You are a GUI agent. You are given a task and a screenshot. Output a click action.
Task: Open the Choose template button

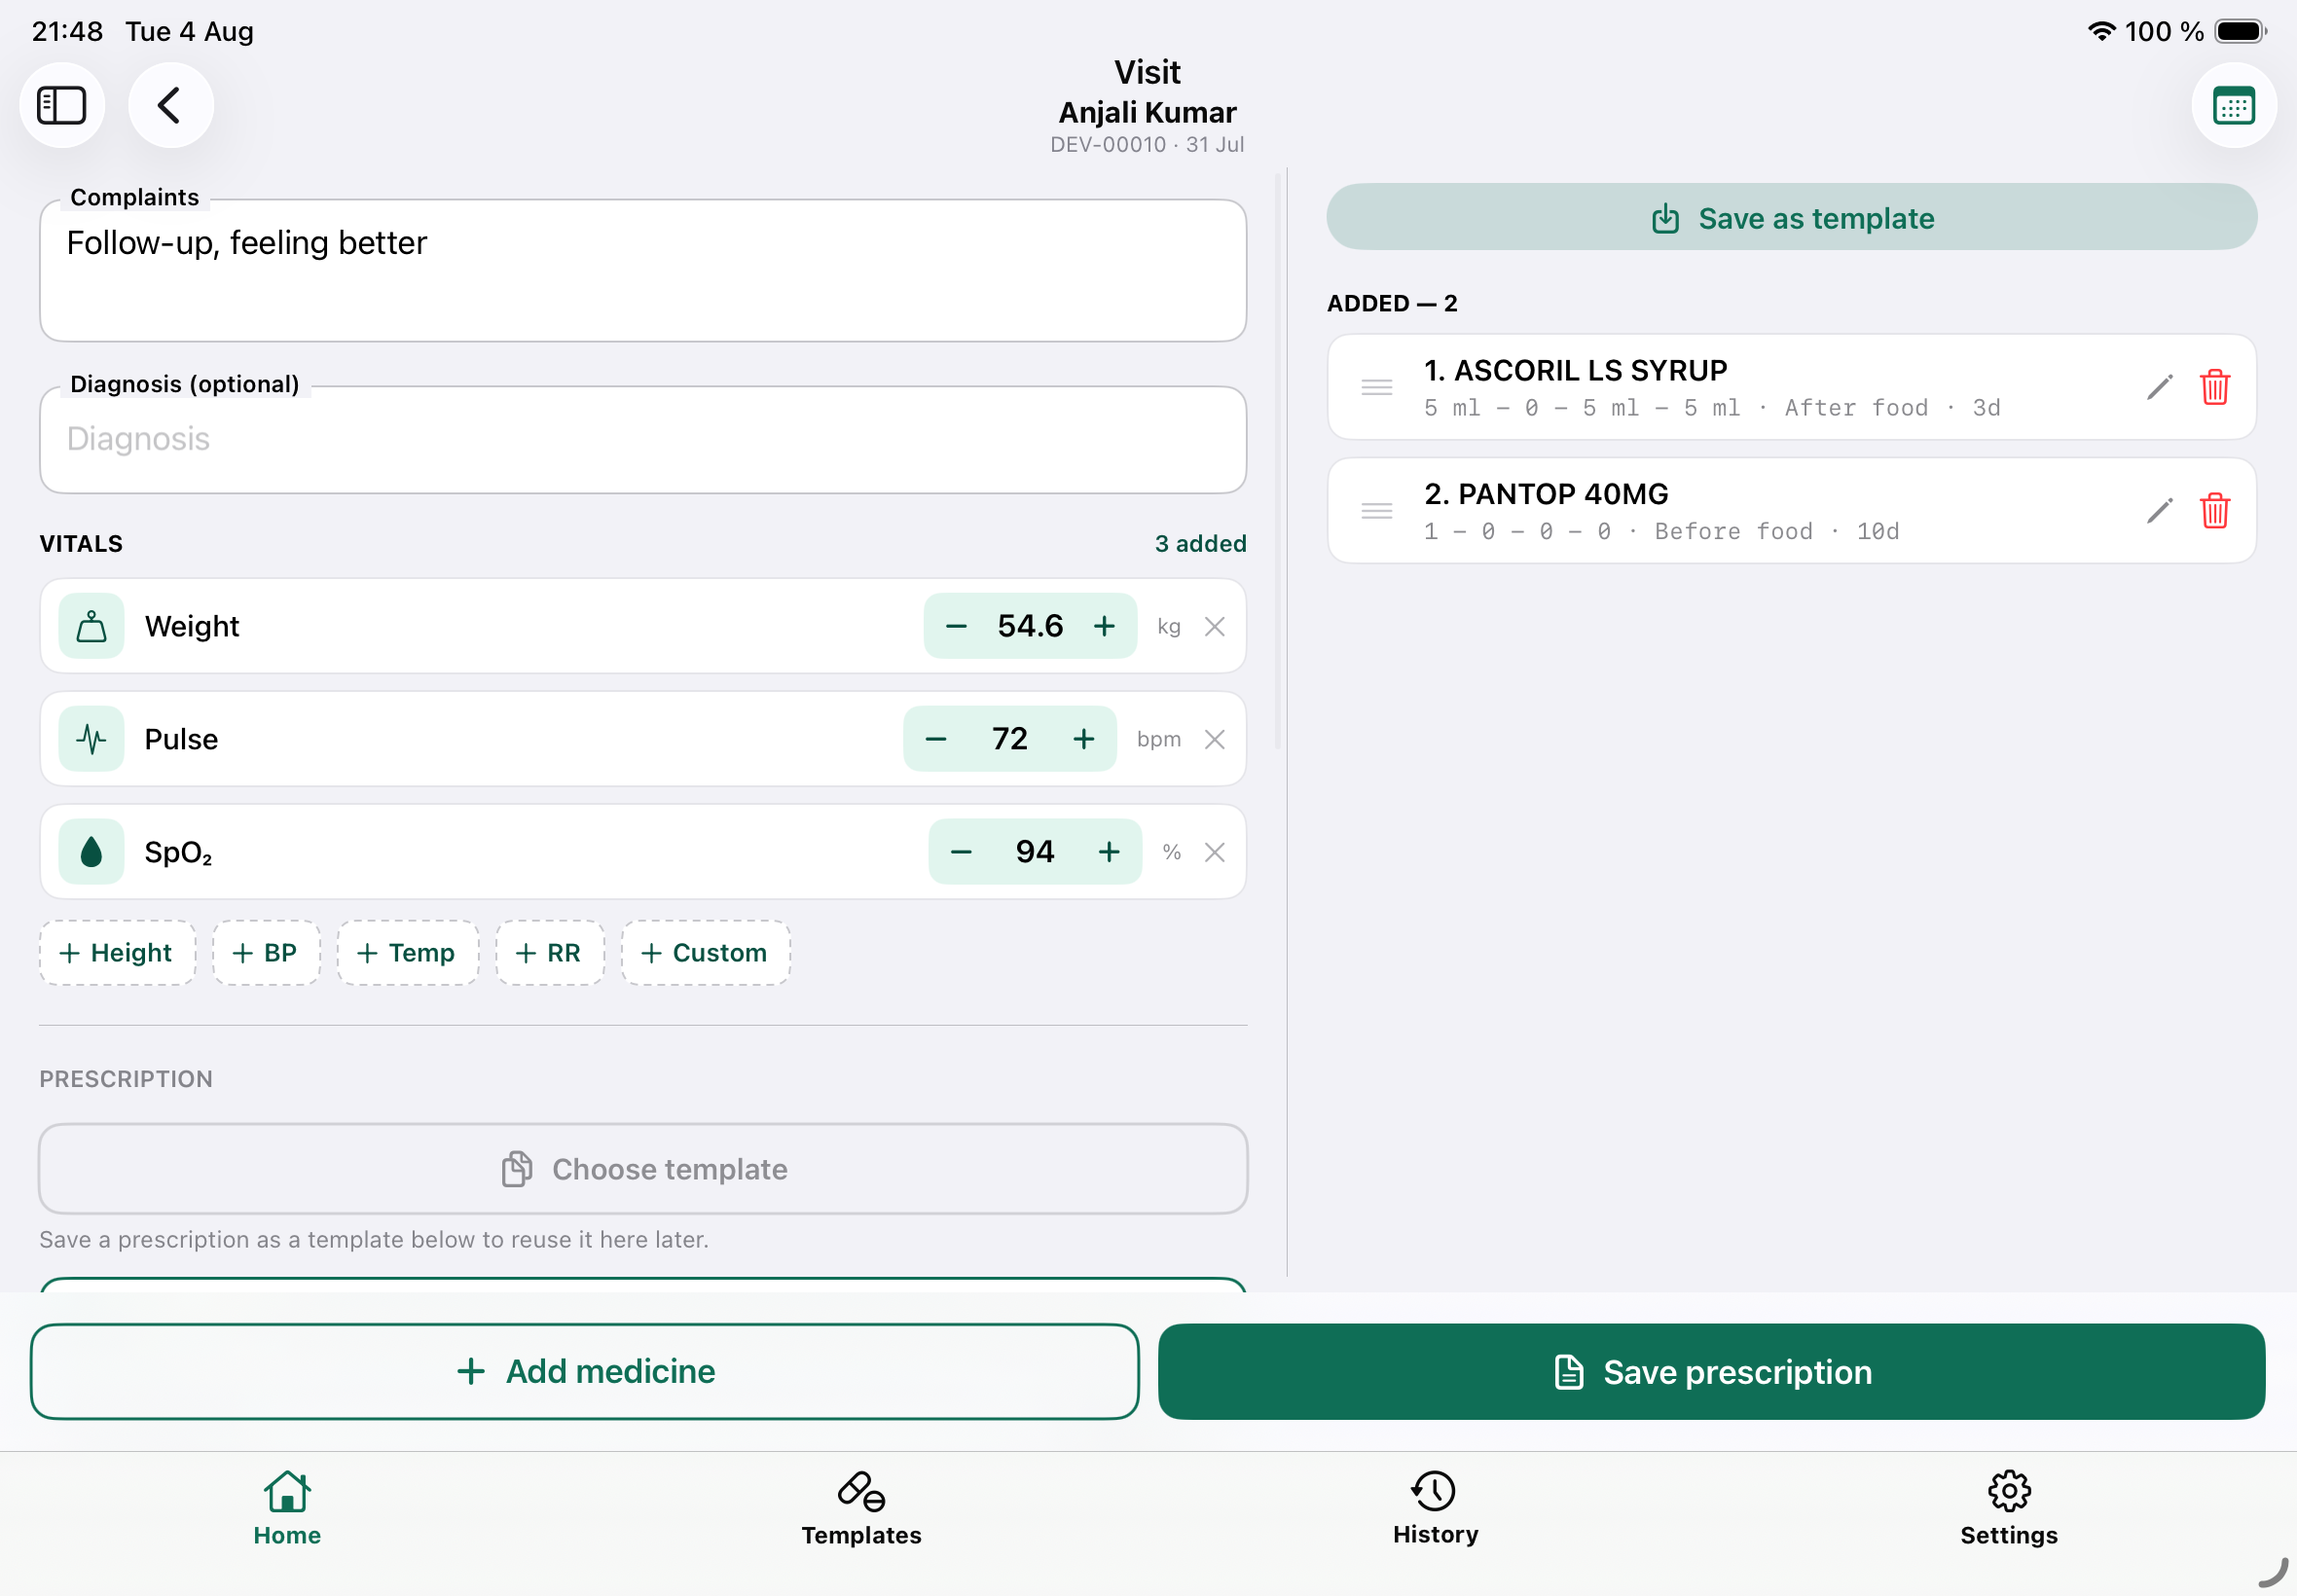pyautogui.click(x=643, y=1169)
